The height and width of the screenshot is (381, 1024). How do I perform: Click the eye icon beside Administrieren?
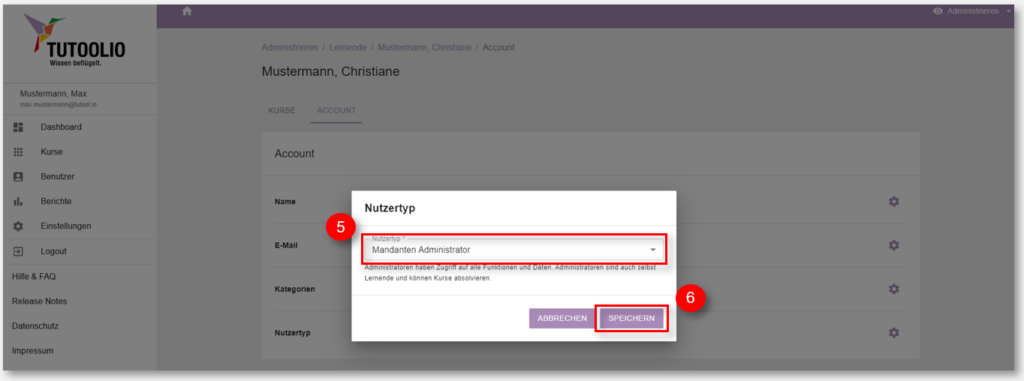tap(938, 11)
